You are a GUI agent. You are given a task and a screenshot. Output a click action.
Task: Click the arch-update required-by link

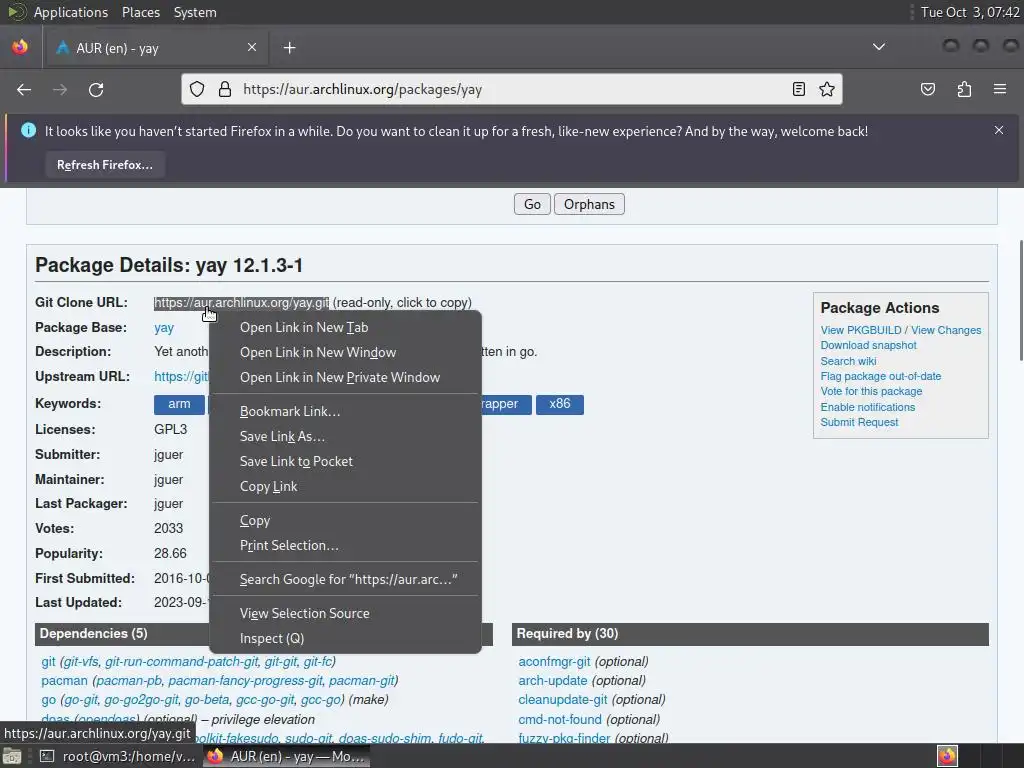(x=552, y=680)
